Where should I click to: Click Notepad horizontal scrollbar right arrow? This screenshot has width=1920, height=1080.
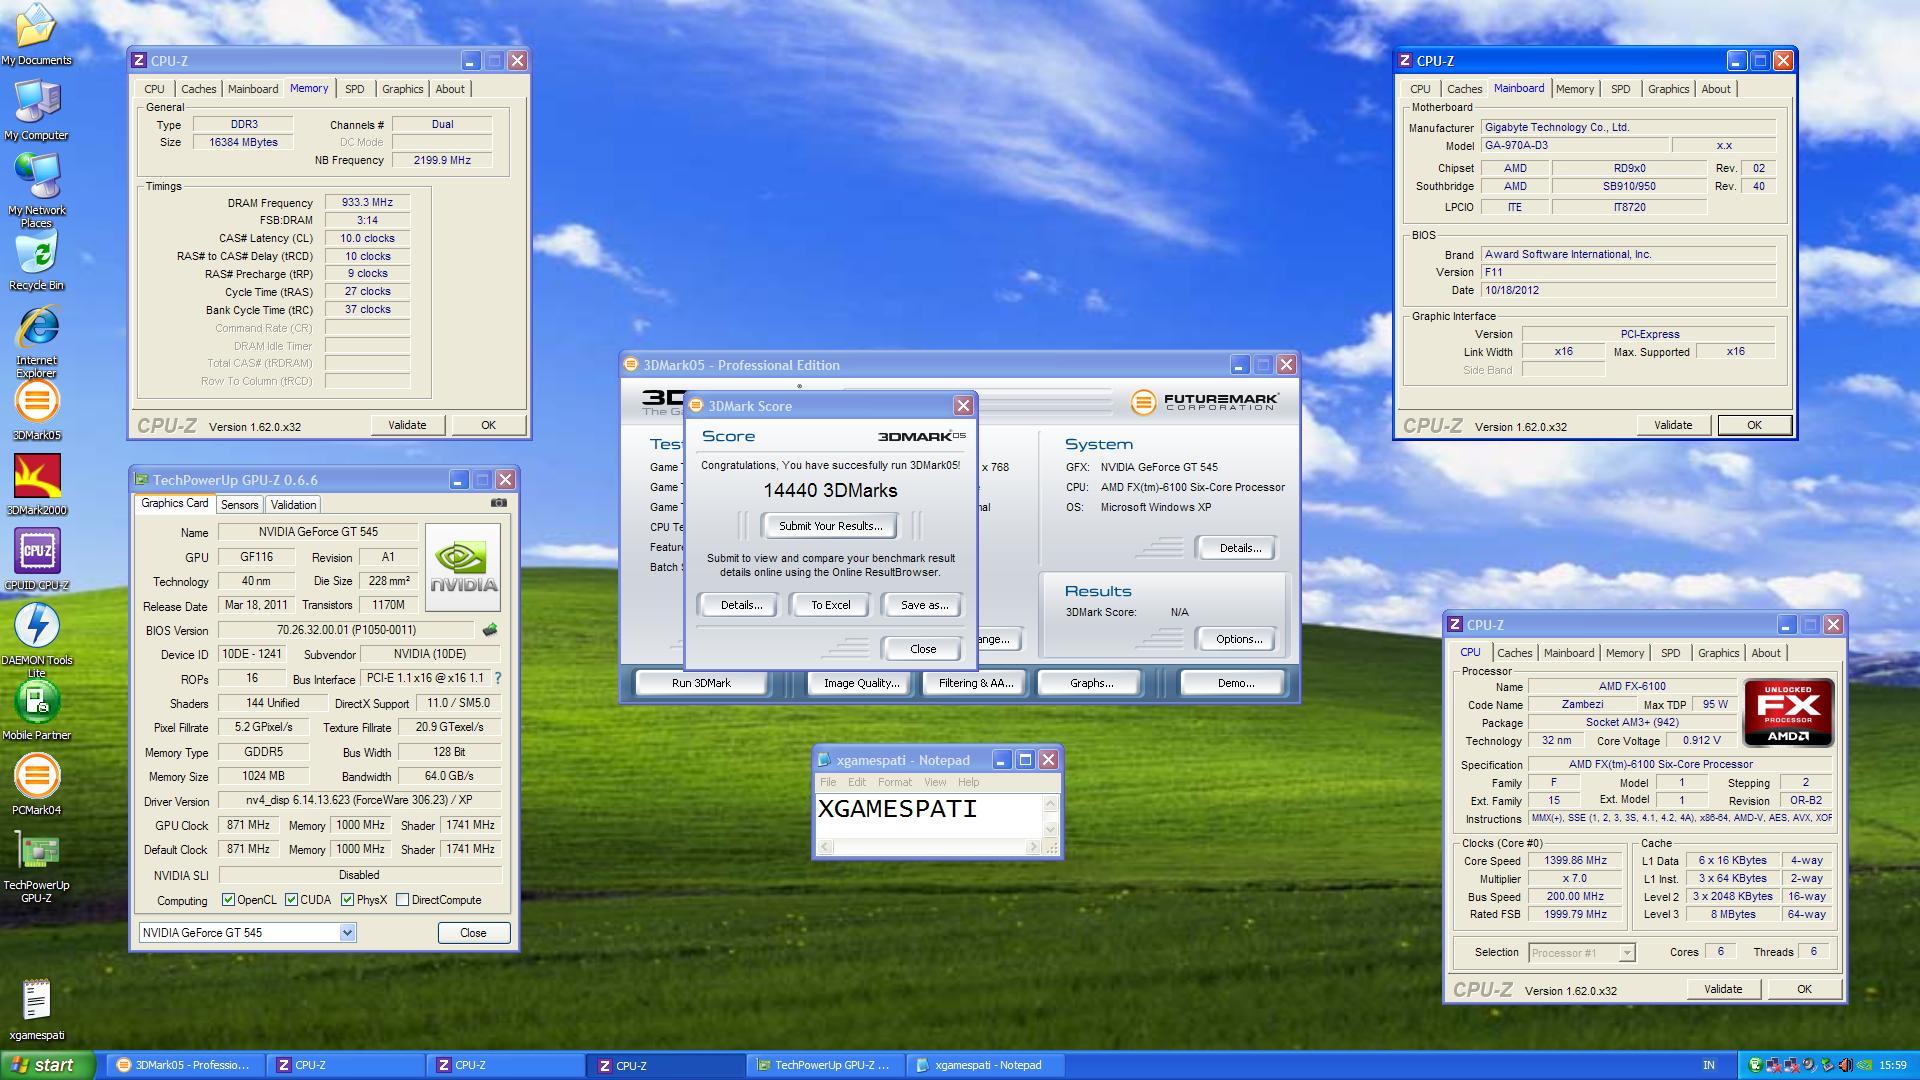click(1033, 847)
